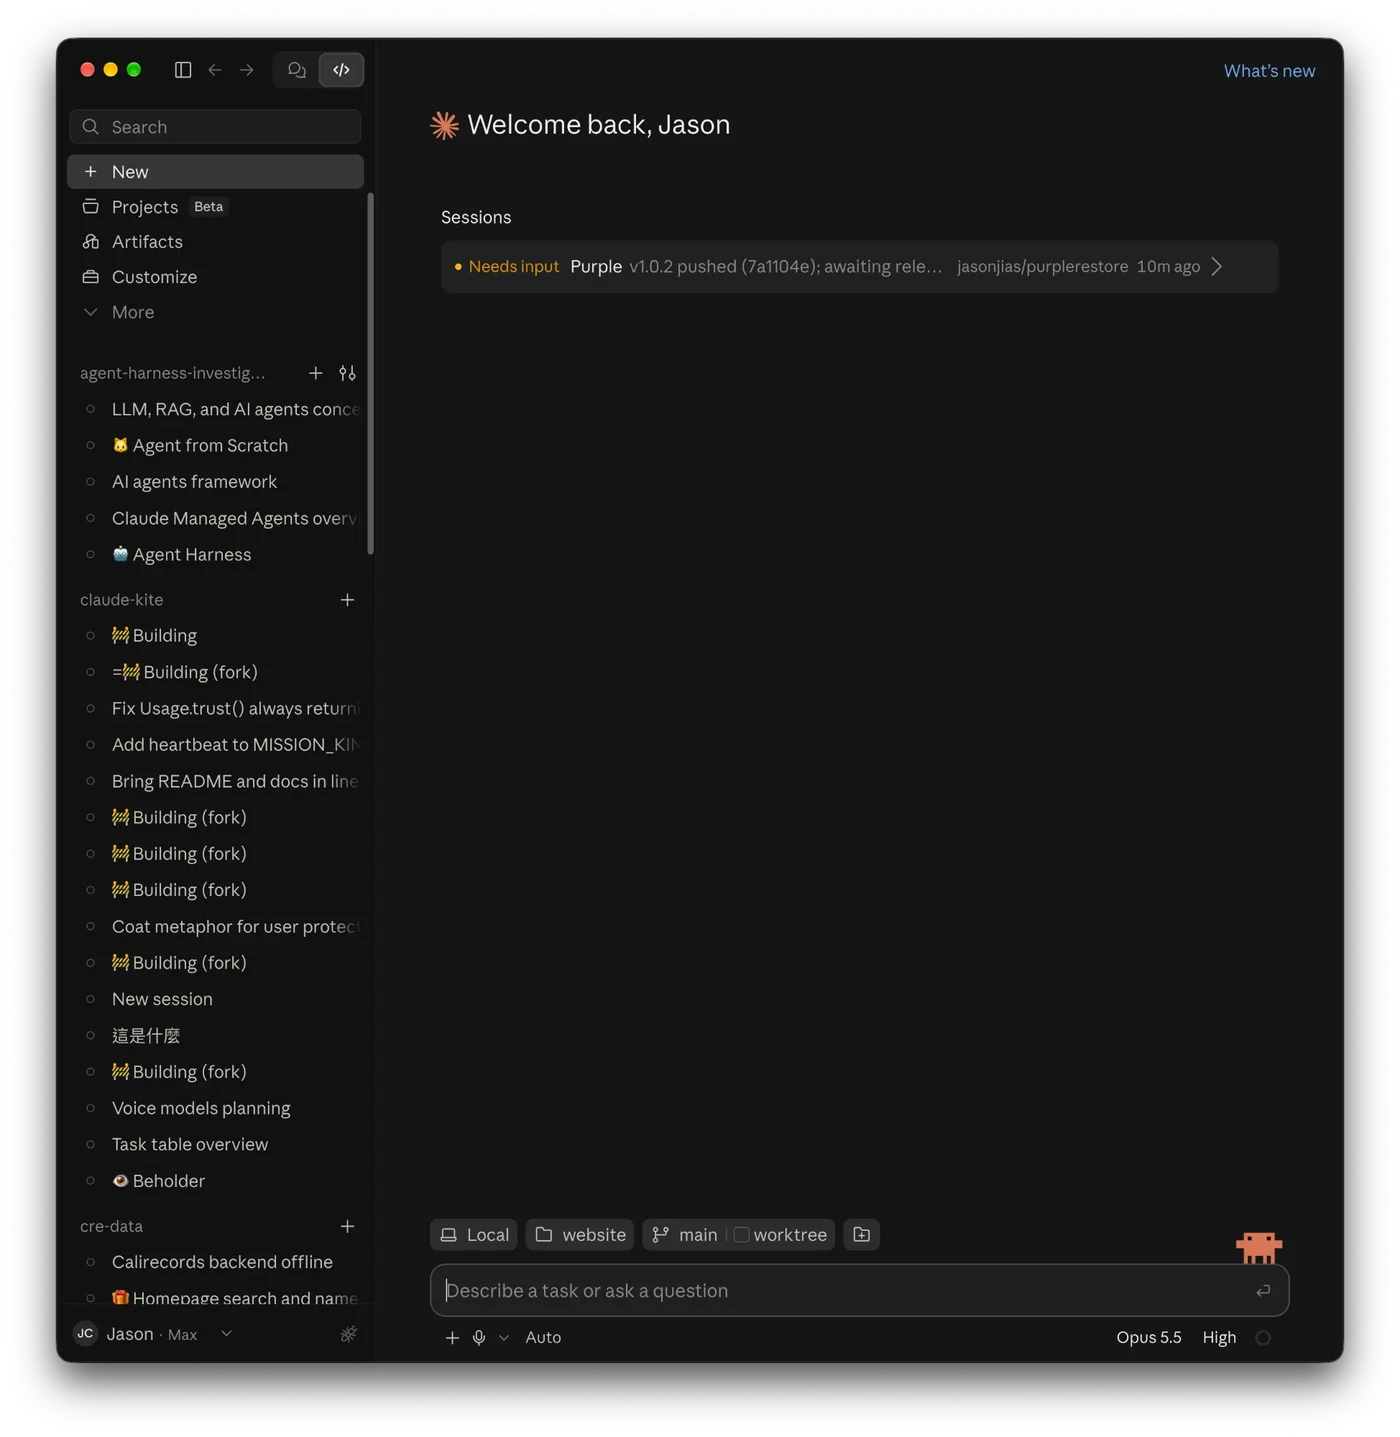
Task: Click the Local environment button
Action: click(x=474, y=1235)
